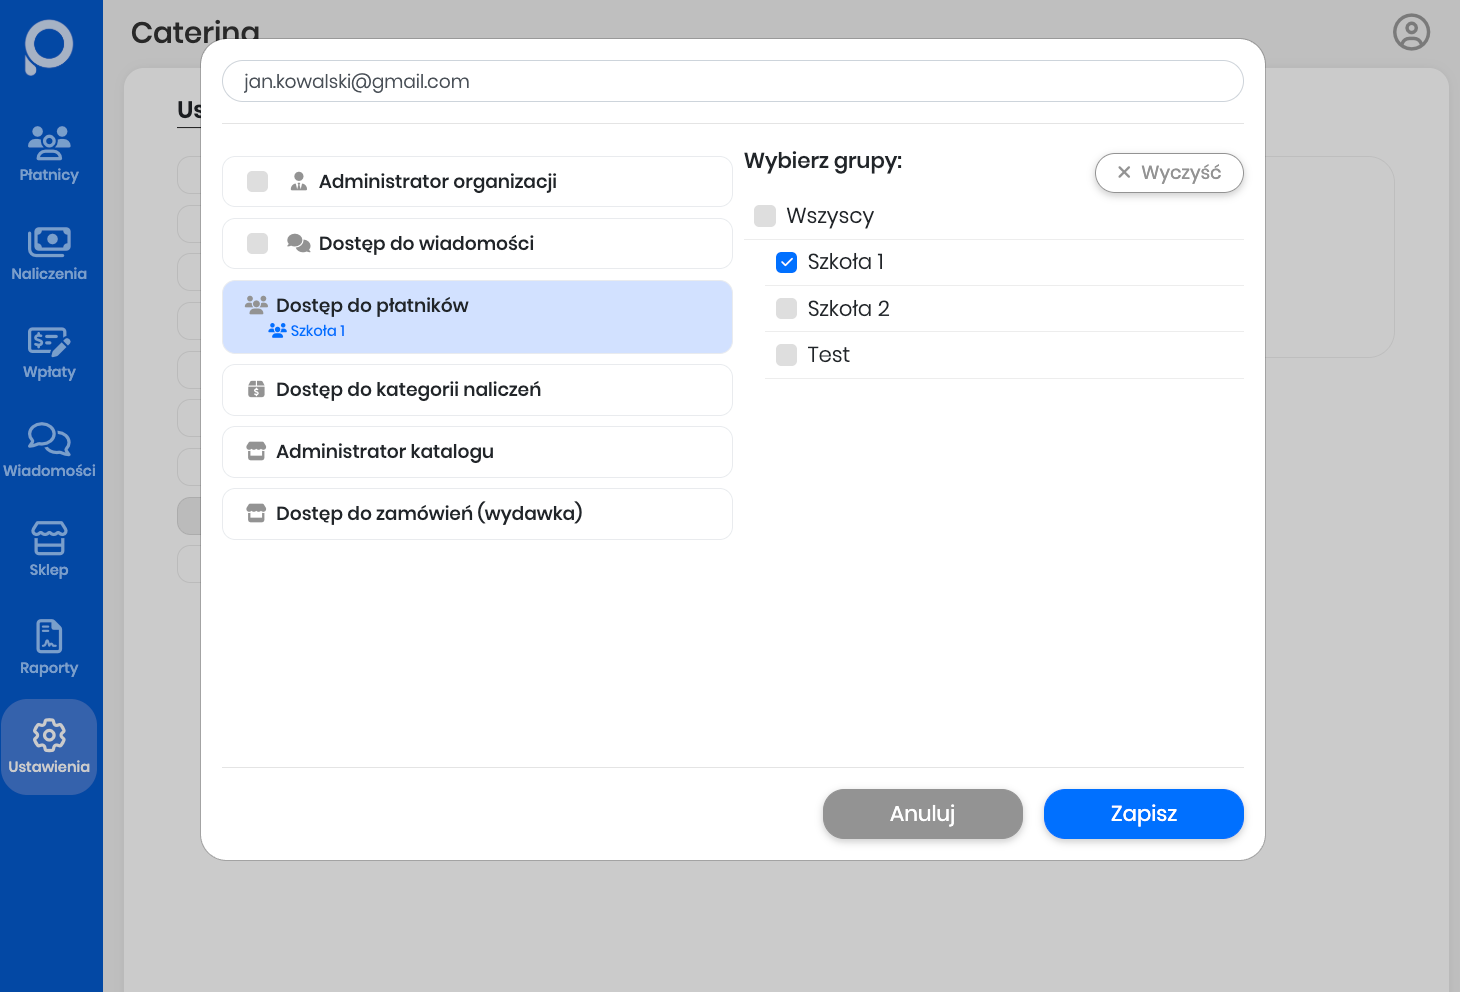Uncheck the Szkoła 1 group
1460x992 pixels.
[x=787, y=262]
